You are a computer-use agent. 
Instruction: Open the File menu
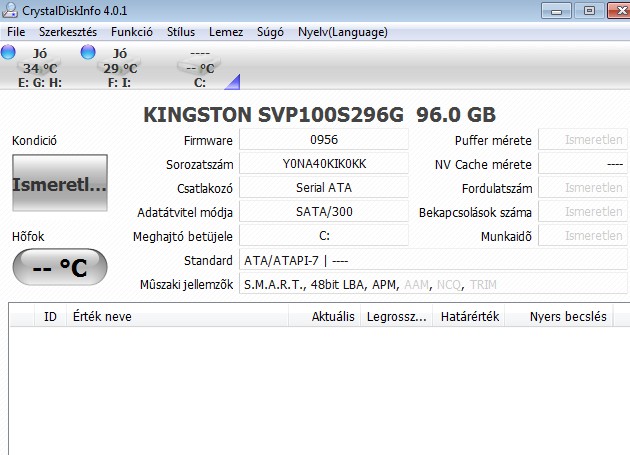tap(16, 32)
